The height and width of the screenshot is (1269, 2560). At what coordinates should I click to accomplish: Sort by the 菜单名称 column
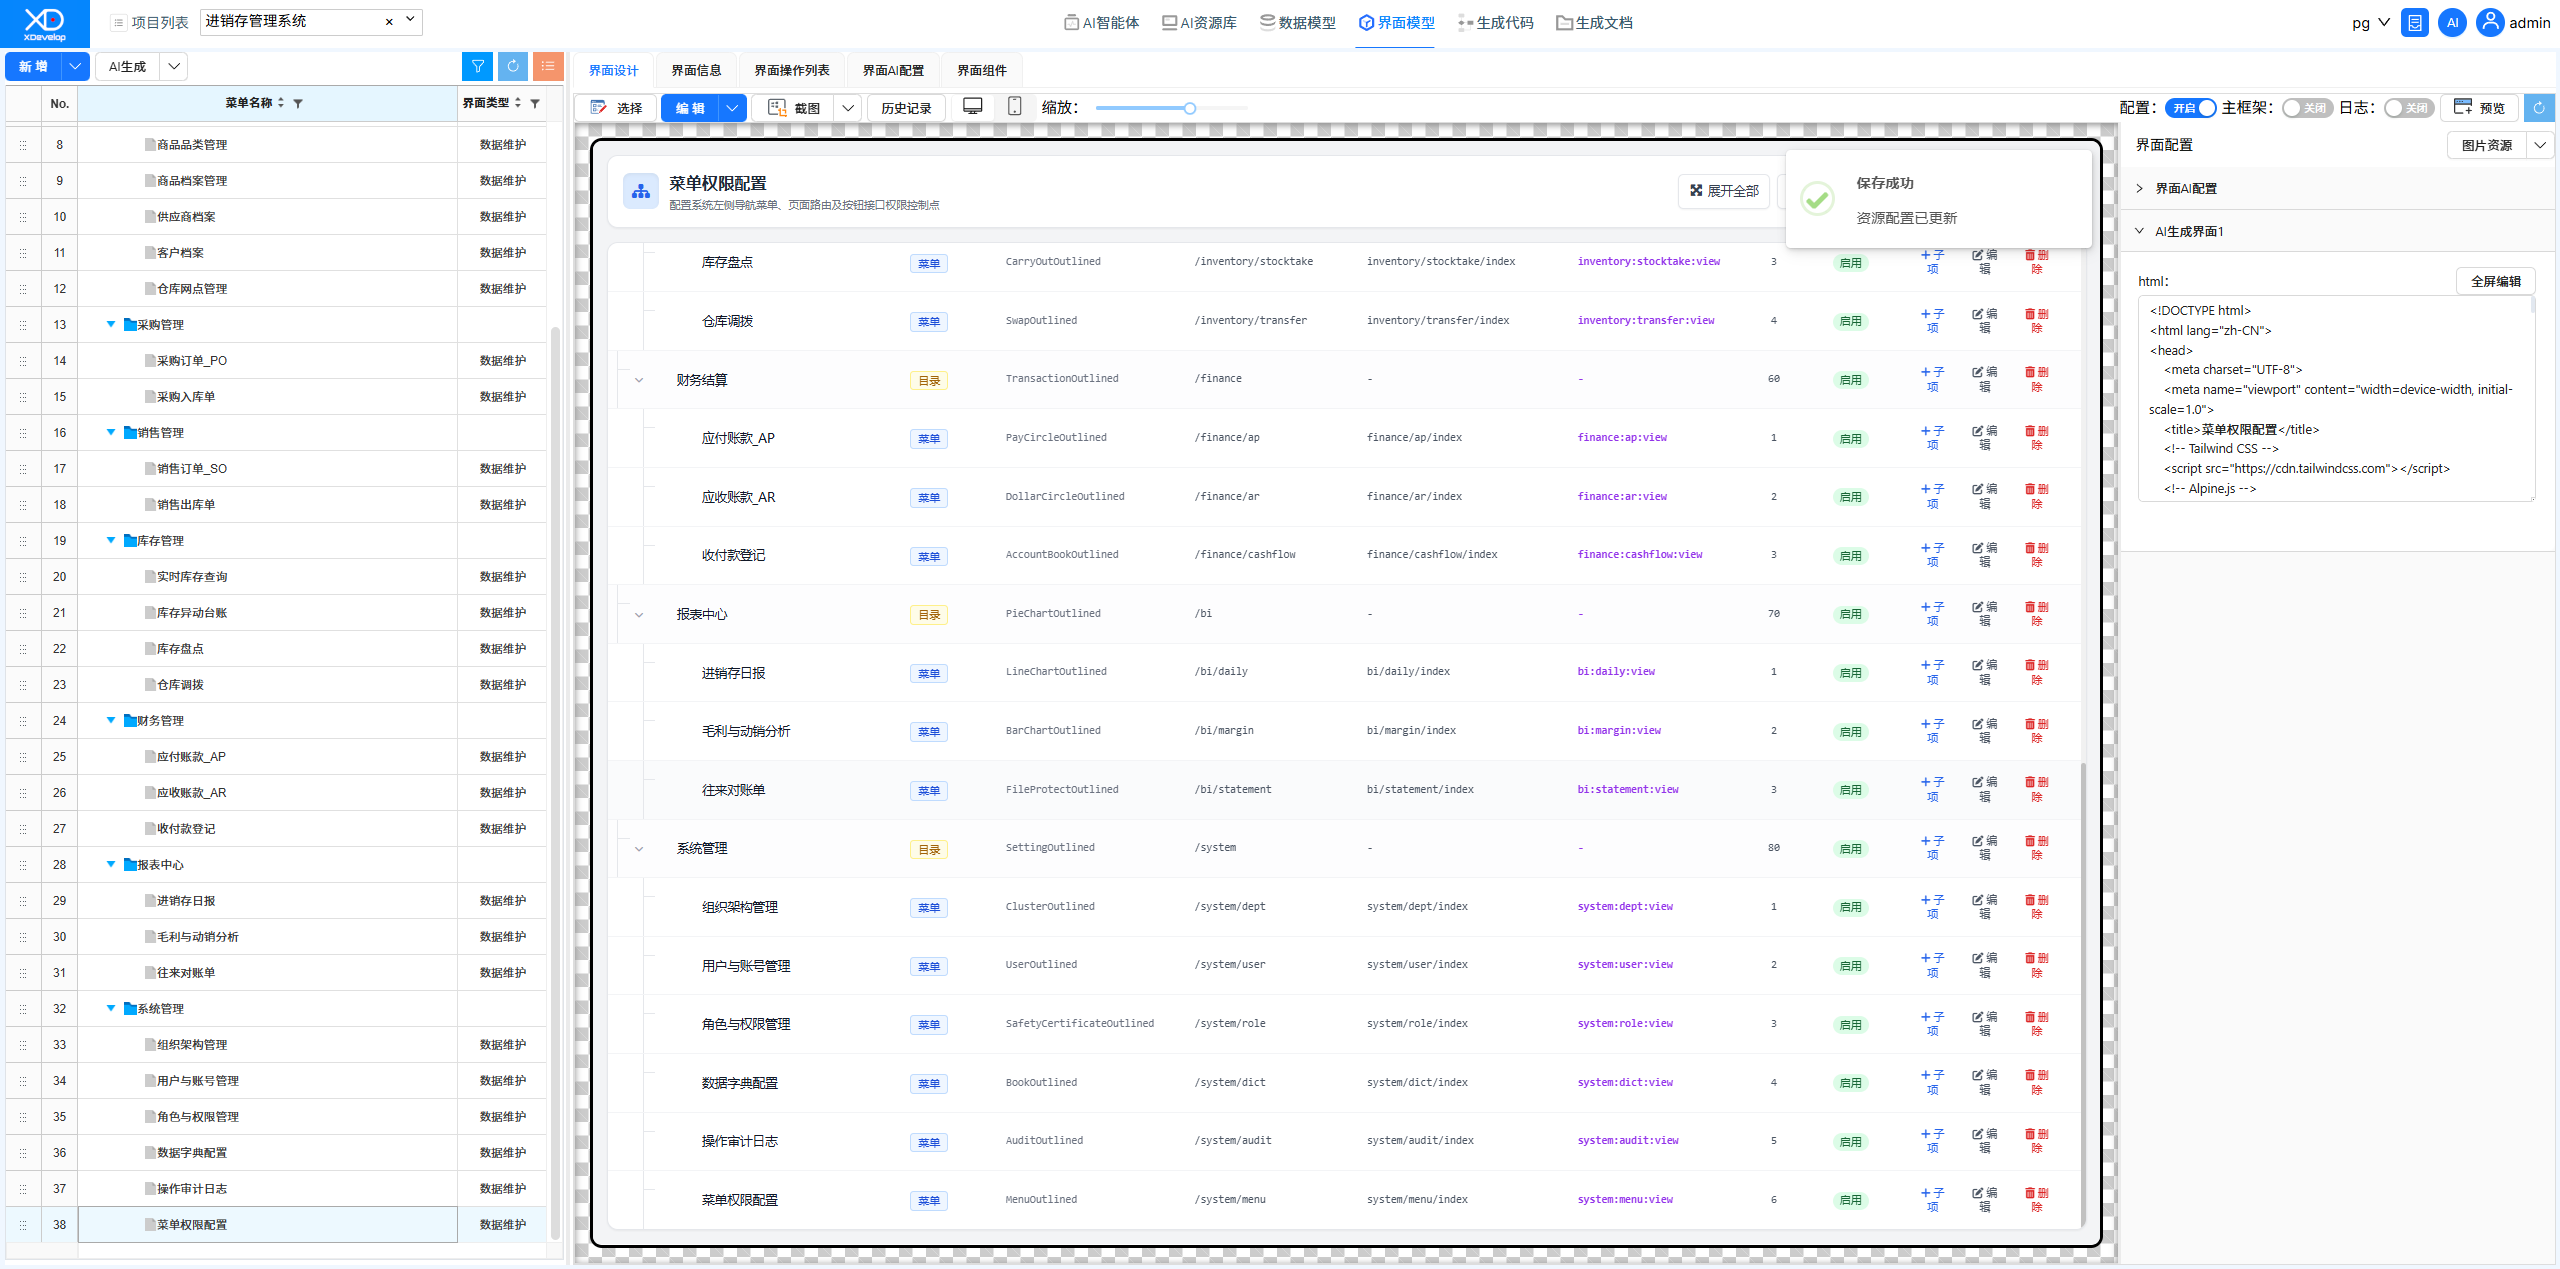click(x=281, y=102)
